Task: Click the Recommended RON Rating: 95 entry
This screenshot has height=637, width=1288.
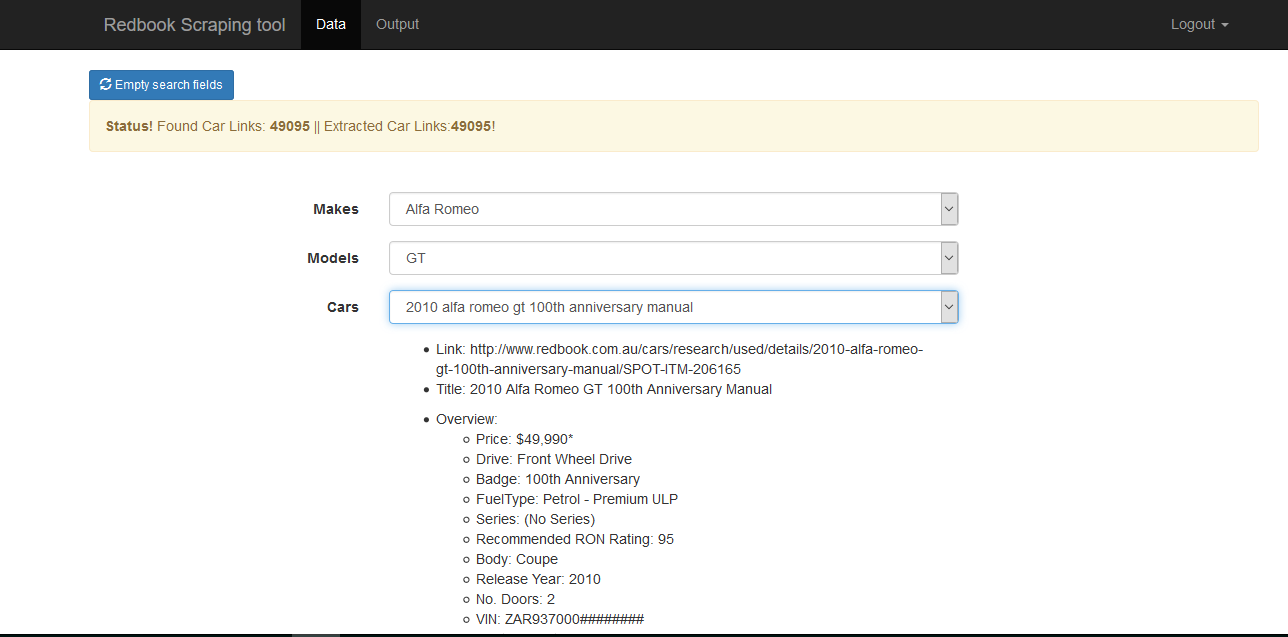Action: 575,539
